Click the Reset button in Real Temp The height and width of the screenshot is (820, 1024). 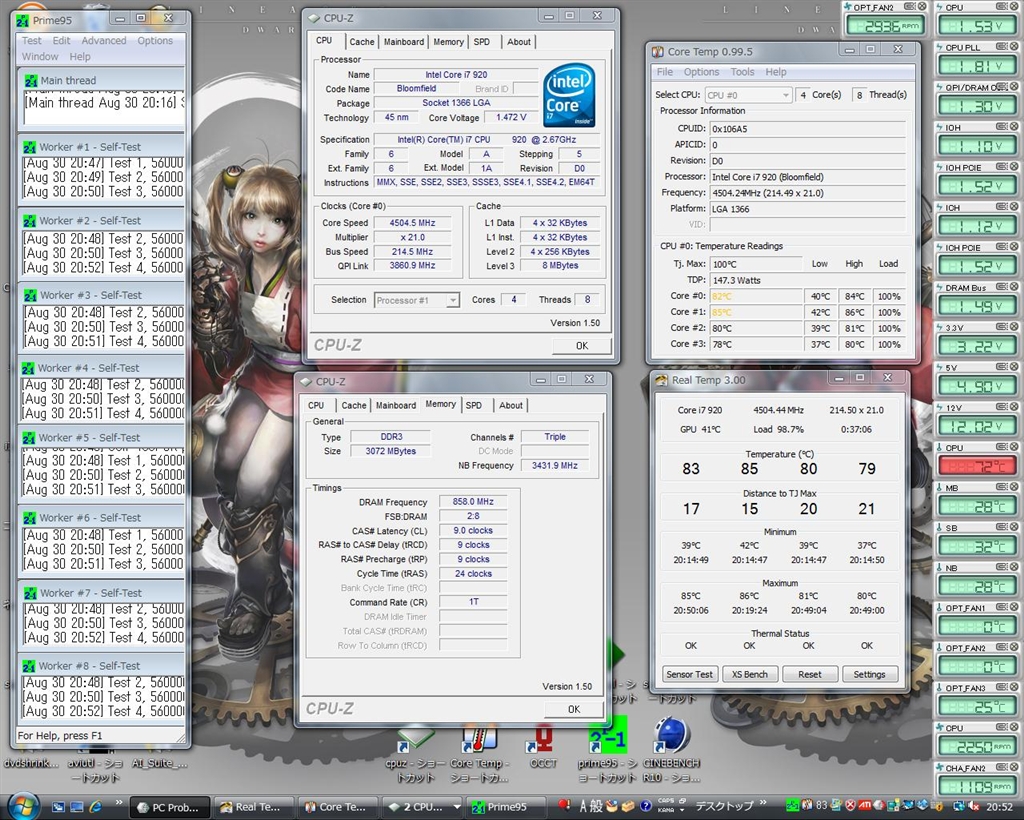pyautogui.click(x=810, y=674)
